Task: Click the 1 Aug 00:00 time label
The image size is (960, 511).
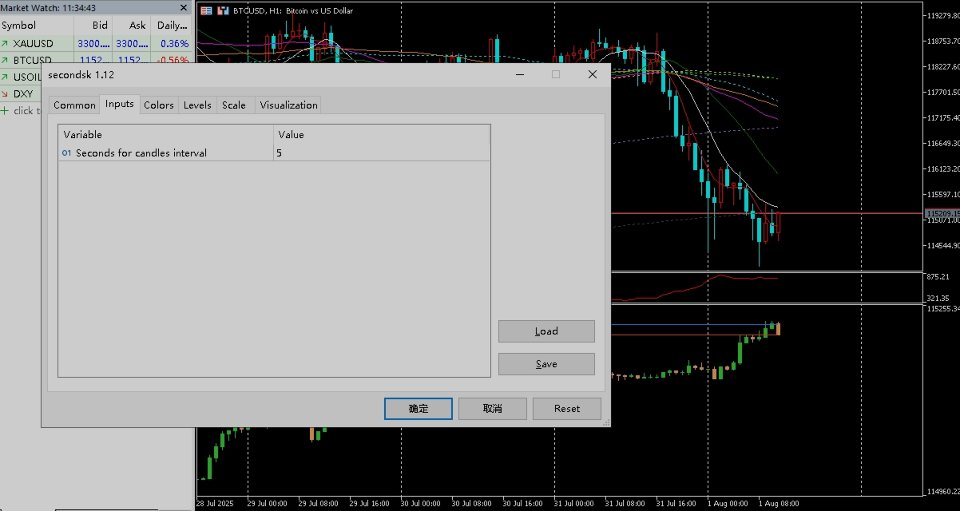Action: coord(728,504)
